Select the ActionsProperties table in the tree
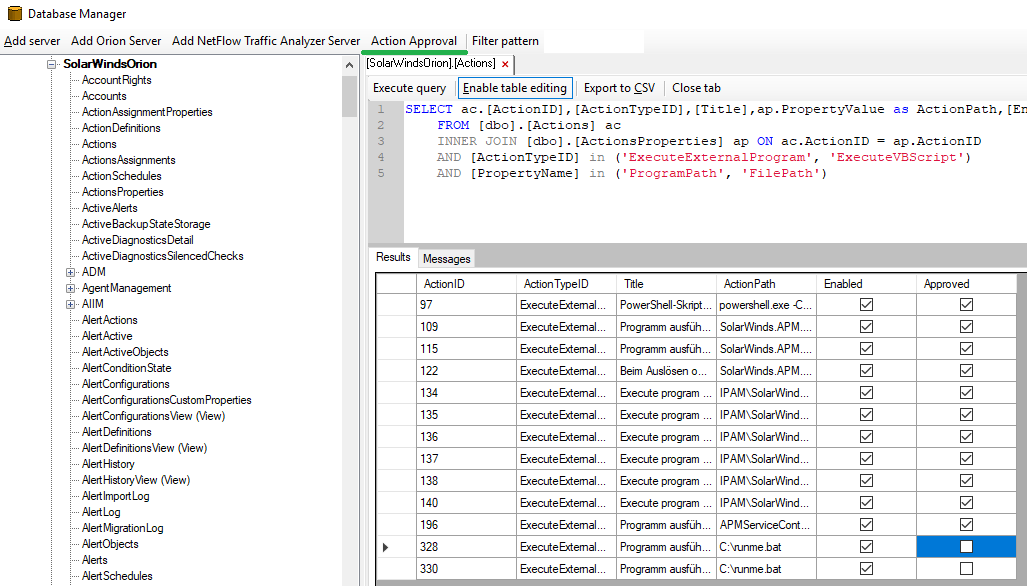Image resolution: width=1027 pixels, height=586 pixels. coord(122,192)
